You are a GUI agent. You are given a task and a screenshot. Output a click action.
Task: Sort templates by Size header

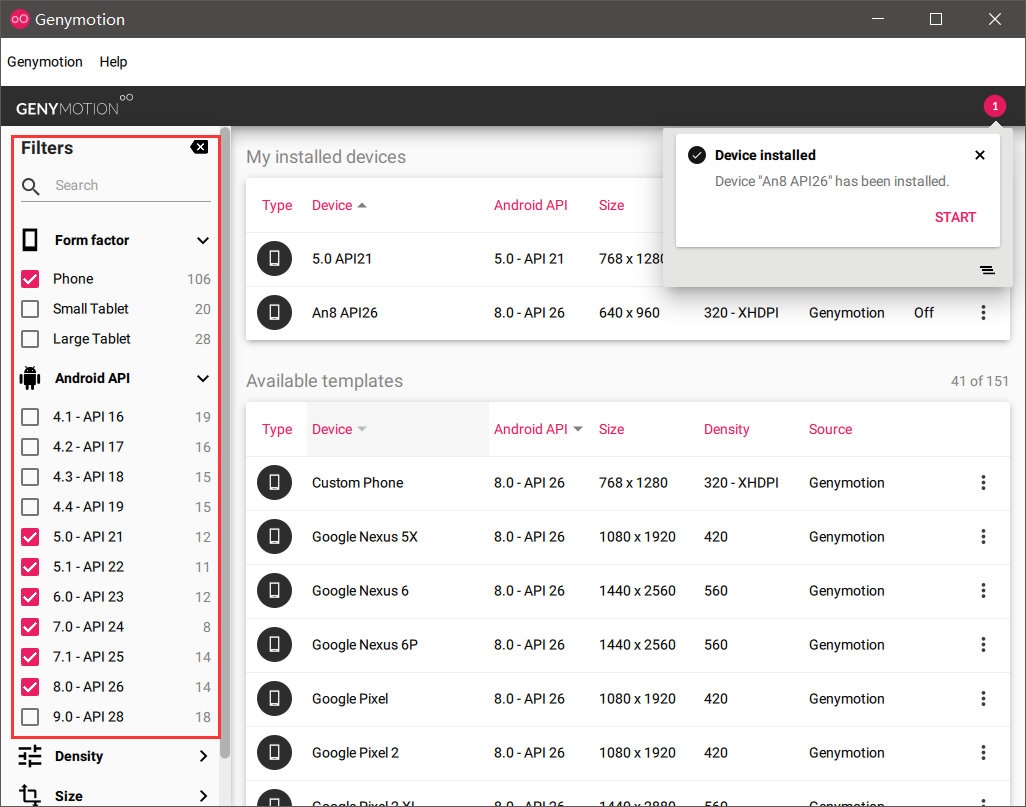[611, 429]
